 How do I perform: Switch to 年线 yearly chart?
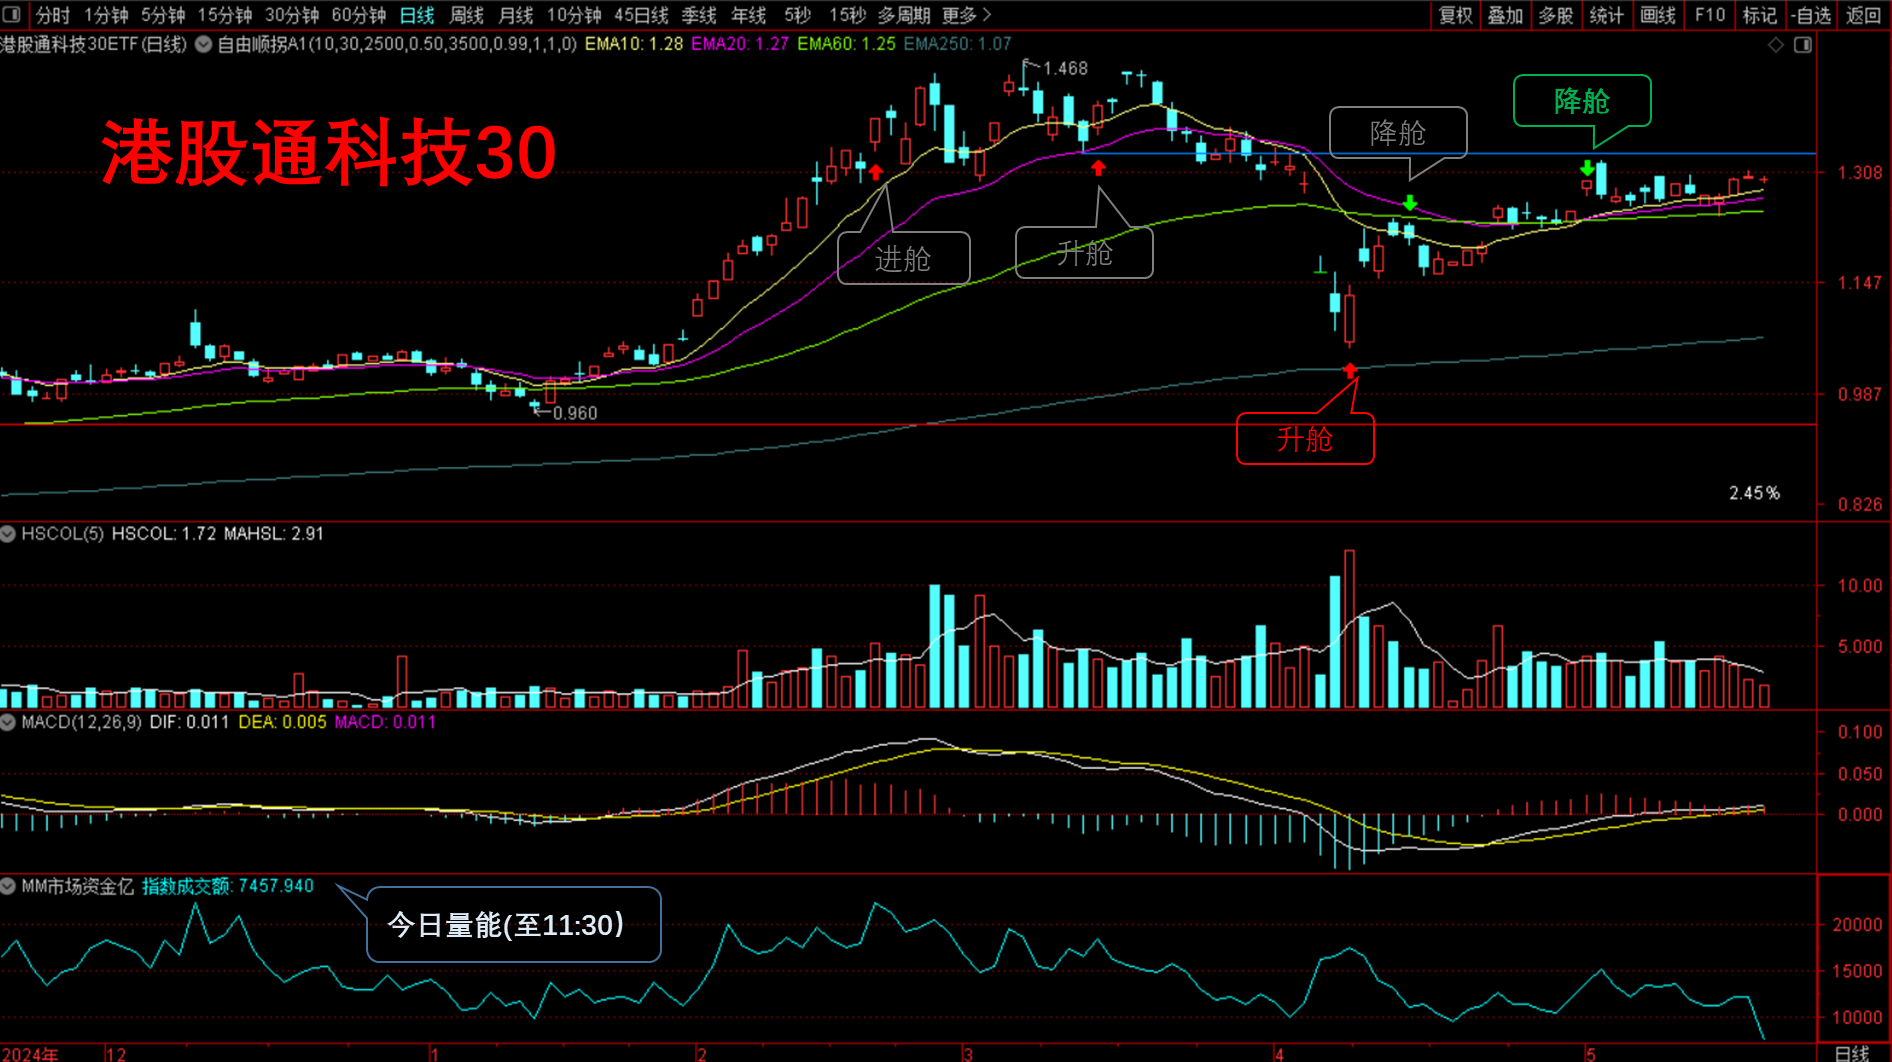point(749,15)
